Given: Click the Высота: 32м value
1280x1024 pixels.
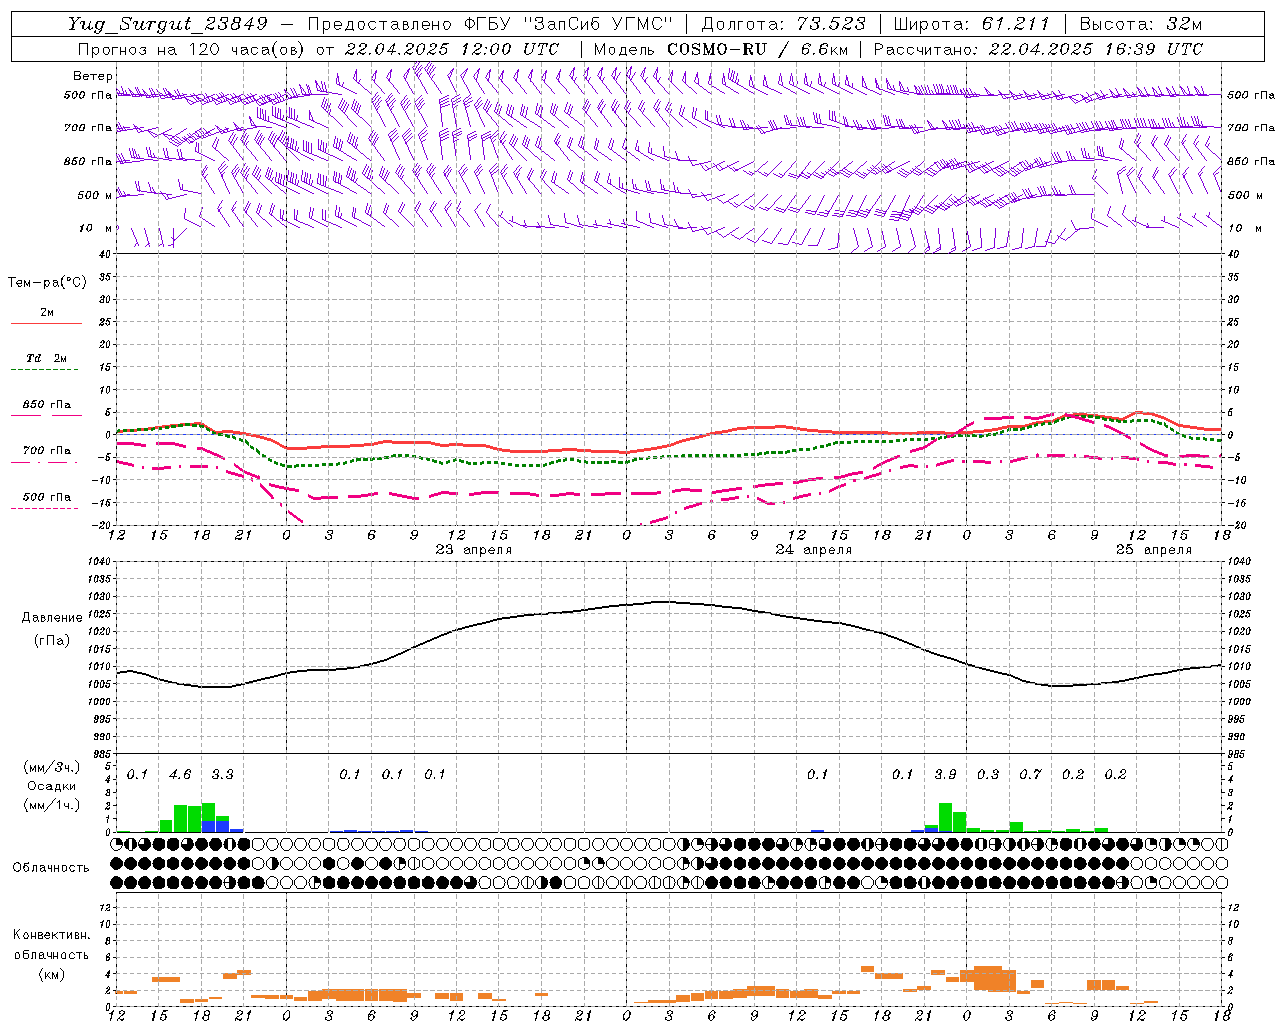Looking at the screenshot, I should click(1140, 25).
